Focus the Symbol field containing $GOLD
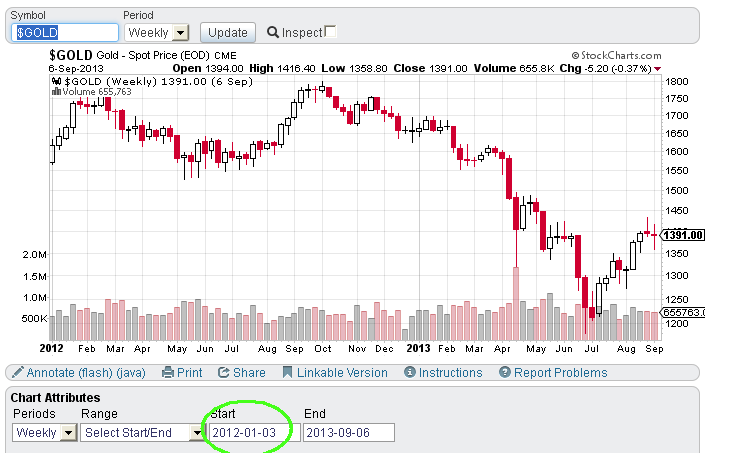The height and width of the screenshot is (453, 733). (65, 33)
